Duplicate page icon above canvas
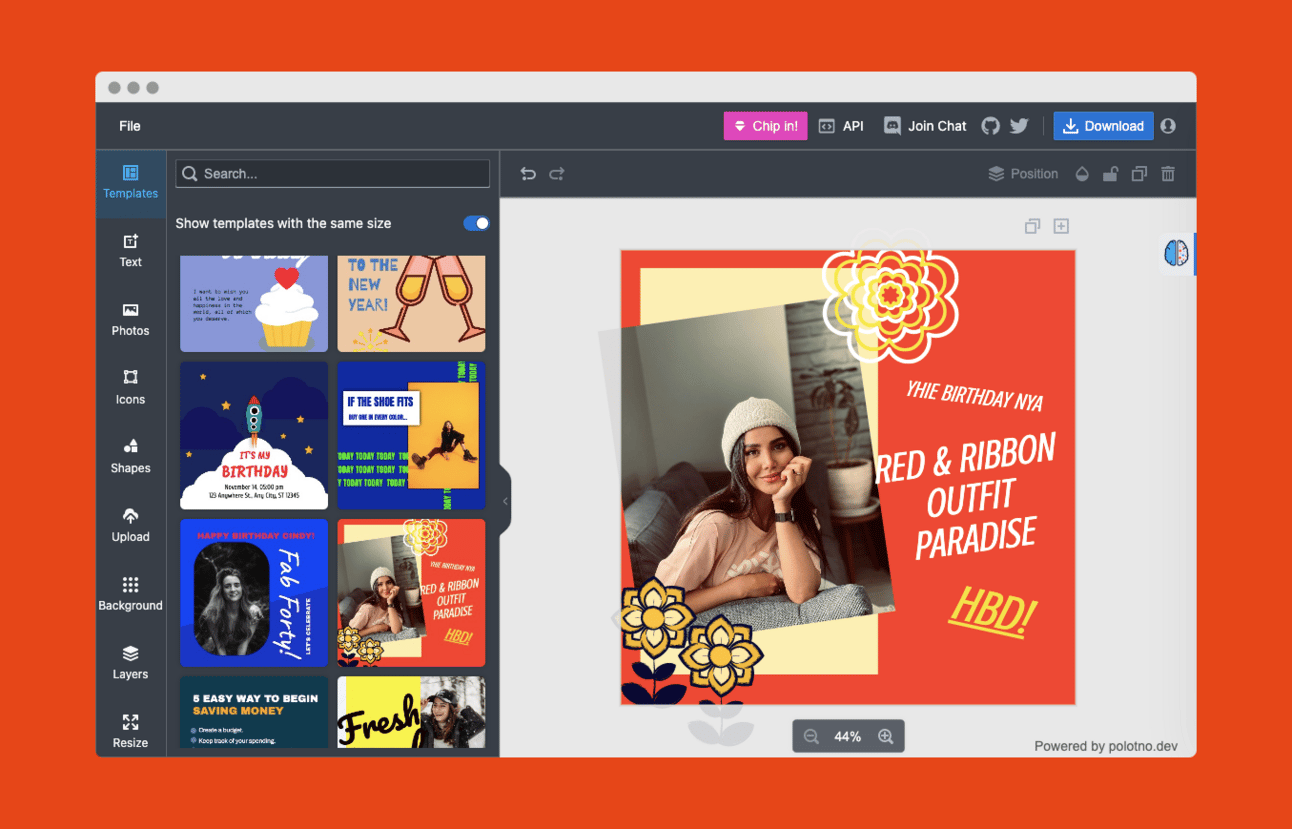The height and width of the screenshot is (829, 1292). coord(1032,226)
